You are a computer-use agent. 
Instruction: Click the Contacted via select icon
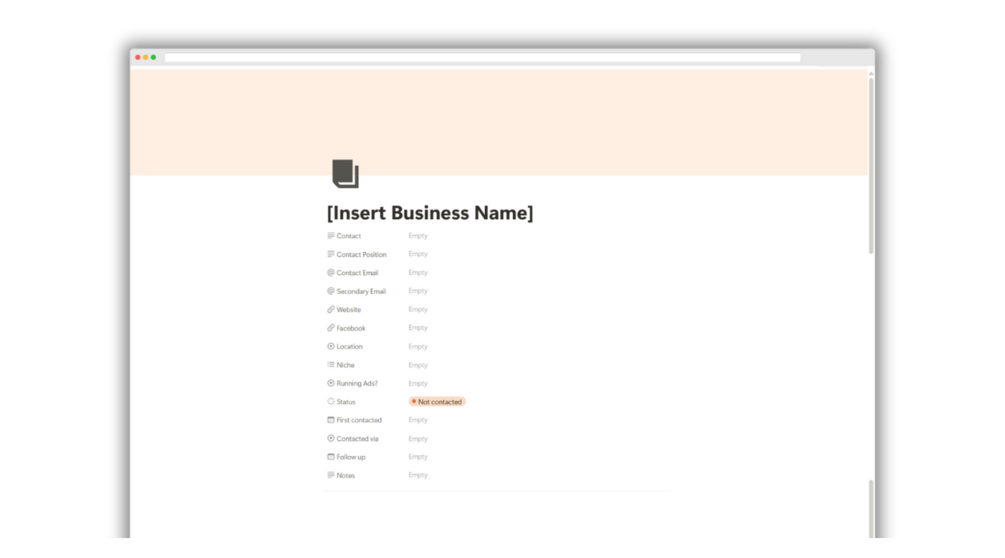[331, 439]
